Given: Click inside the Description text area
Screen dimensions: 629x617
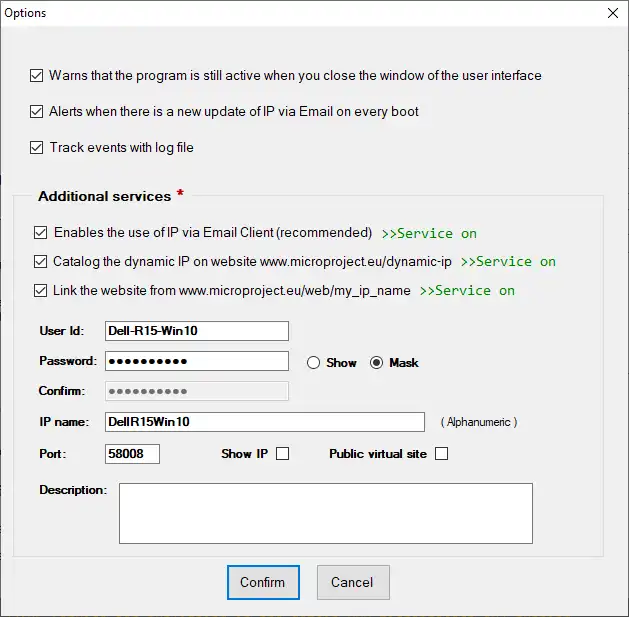Looking at the screenshot, I should pyautogui.click(x=325, y=513).
